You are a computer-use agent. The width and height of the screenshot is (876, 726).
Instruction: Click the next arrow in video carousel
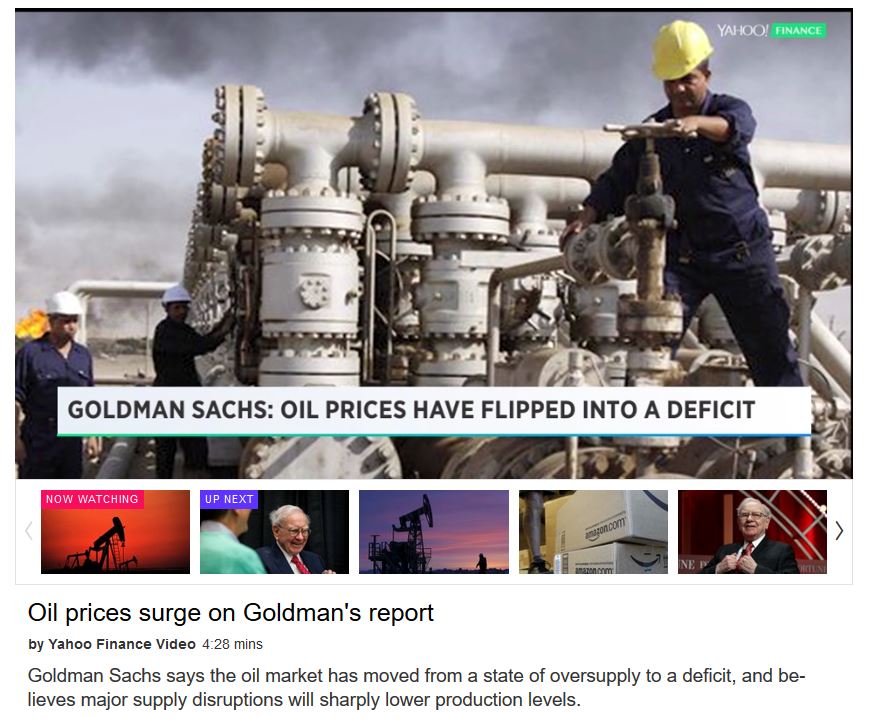(839, 531)
